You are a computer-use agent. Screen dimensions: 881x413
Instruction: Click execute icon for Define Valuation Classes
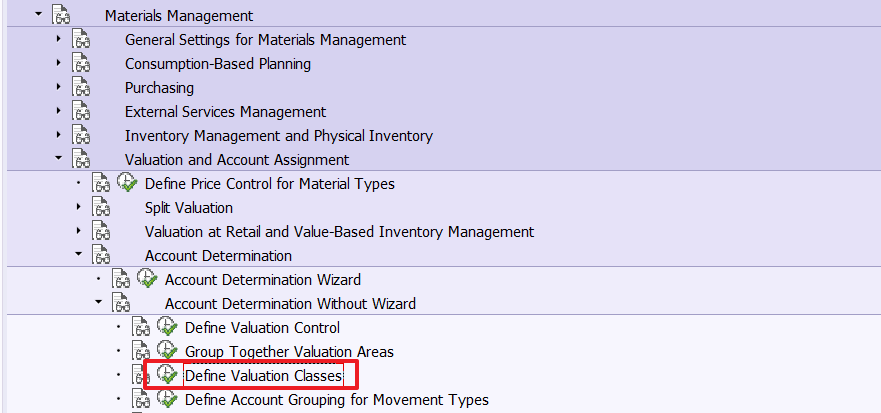pos(167,376)
